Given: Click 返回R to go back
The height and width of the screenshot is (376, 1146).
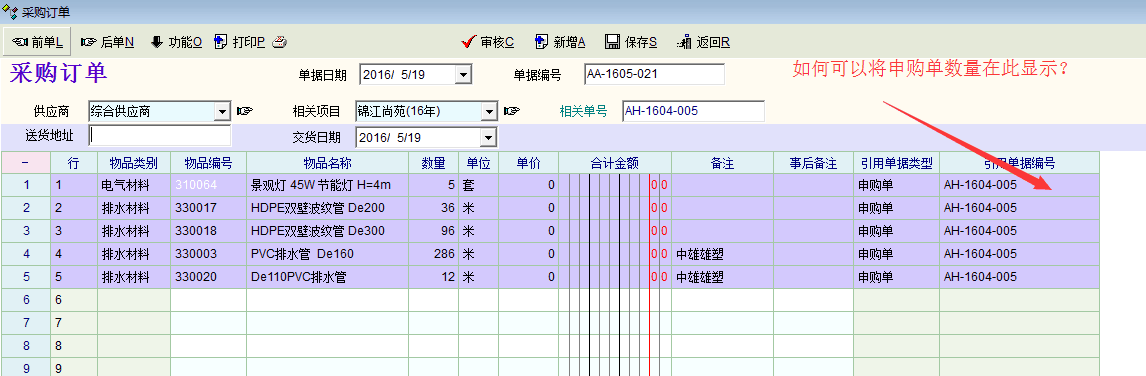Looking at the screenshot, I should [x=704, y=42].
